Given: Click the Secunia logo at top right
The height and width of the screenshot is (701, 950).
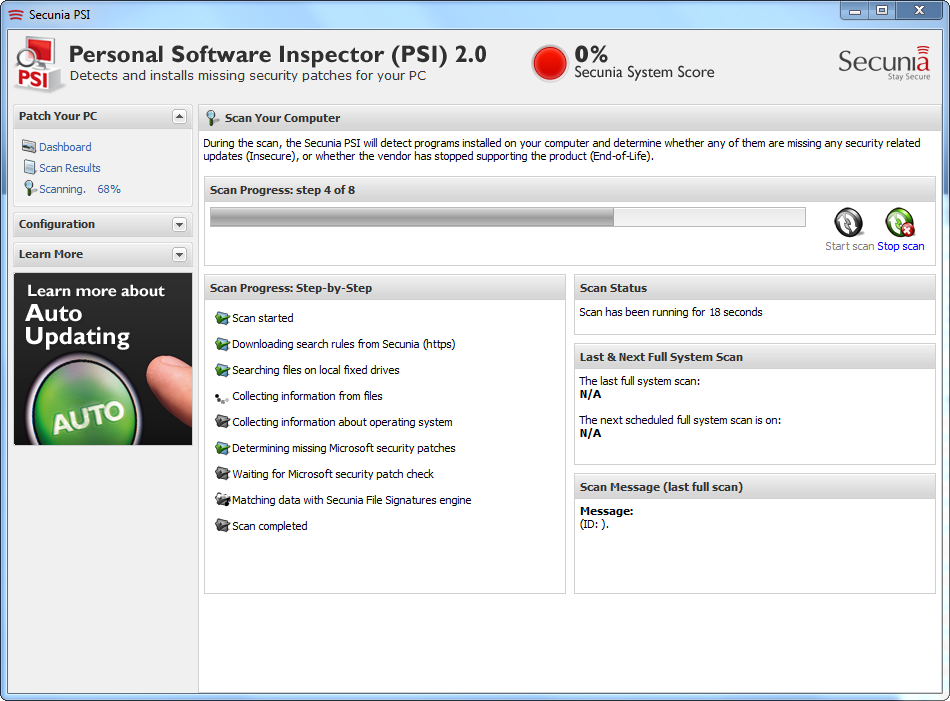Looking at the screenshot, I should click(x=884, y=63).
